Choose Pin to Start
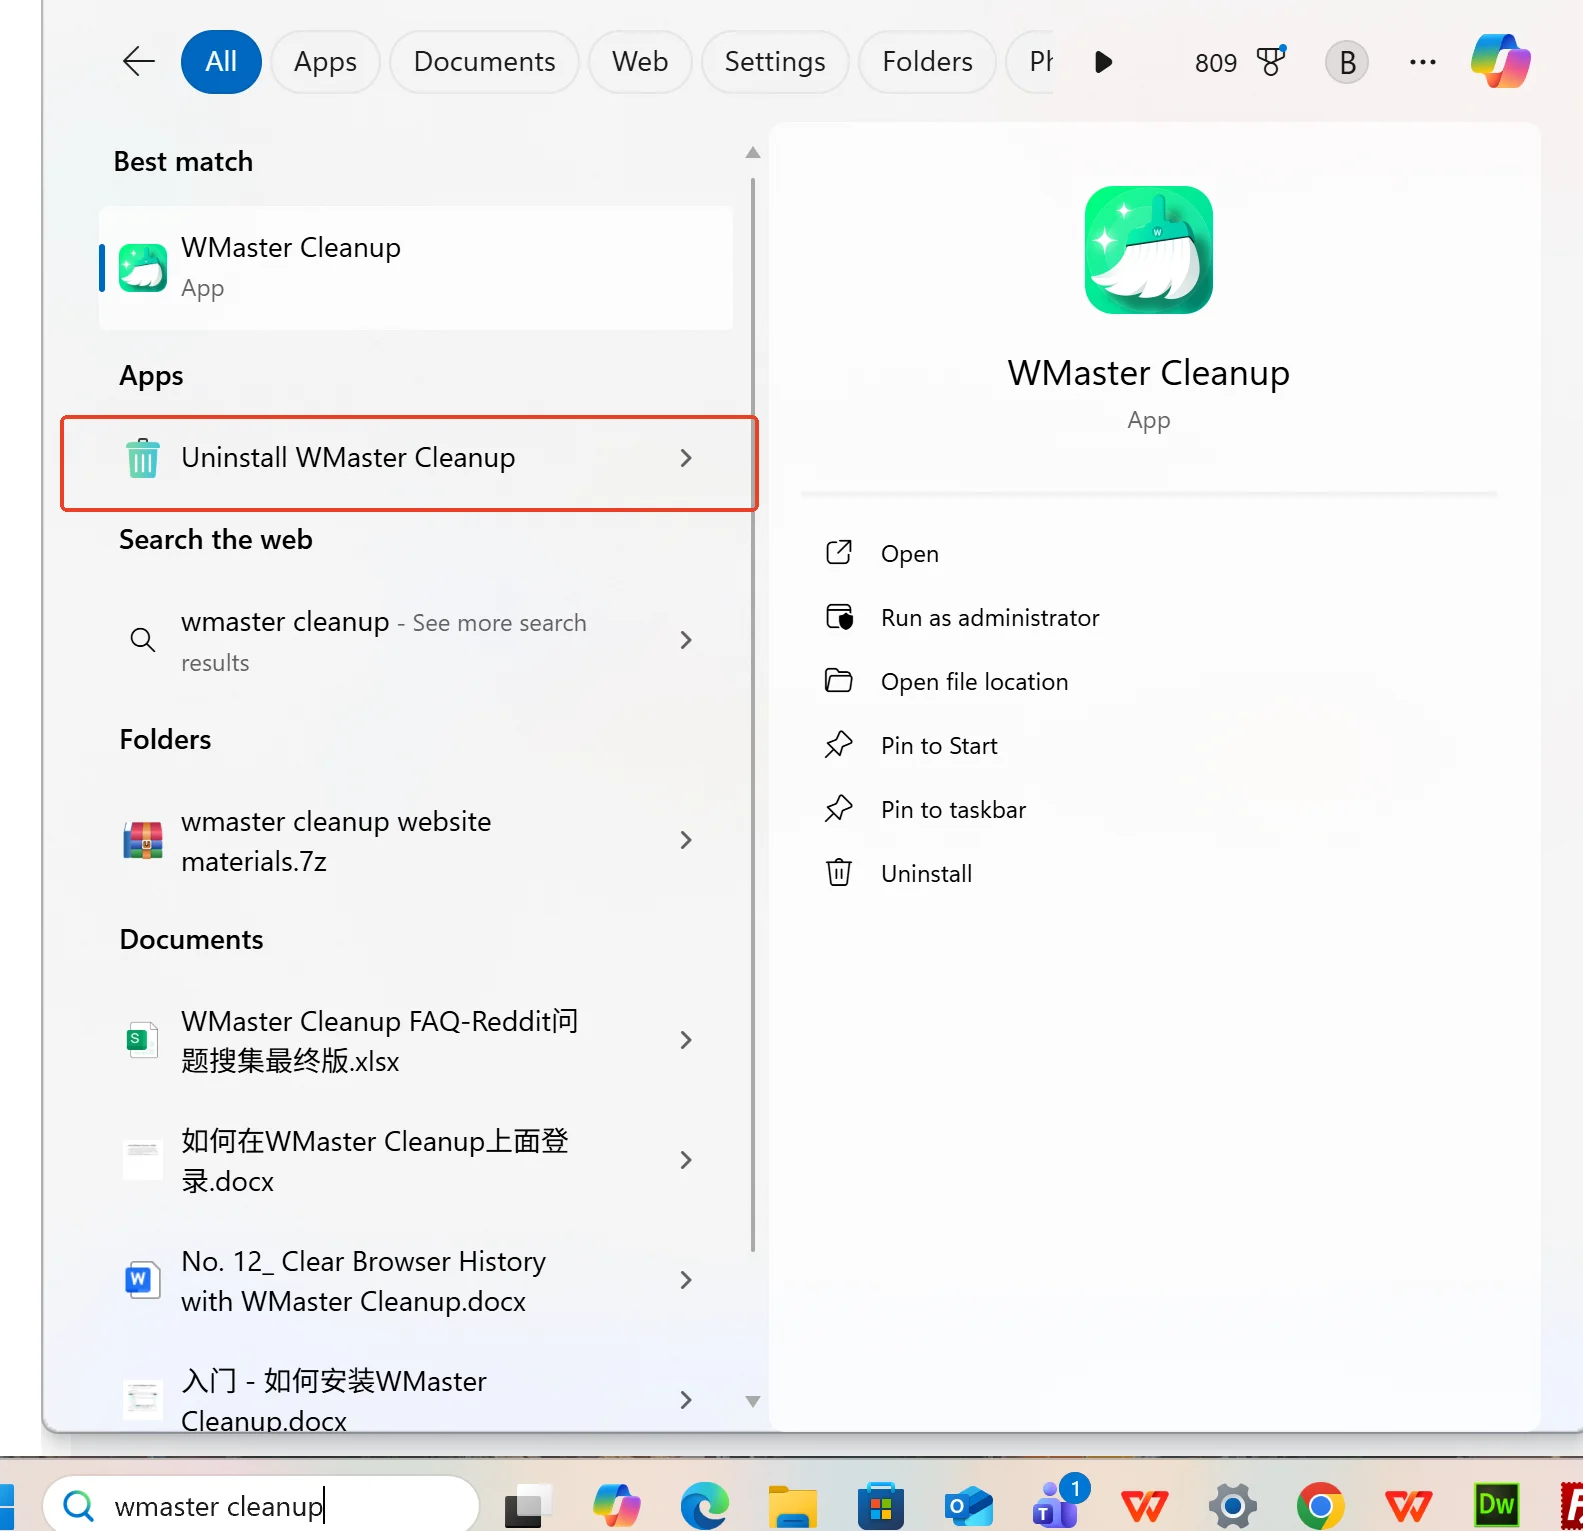 pos(1149,745)
